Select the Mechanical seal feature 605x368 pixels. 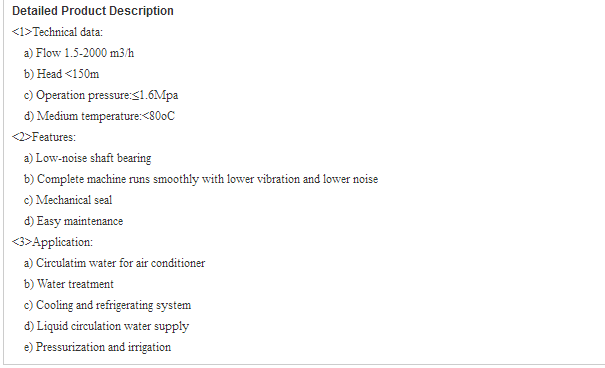[x=68, y=200]
